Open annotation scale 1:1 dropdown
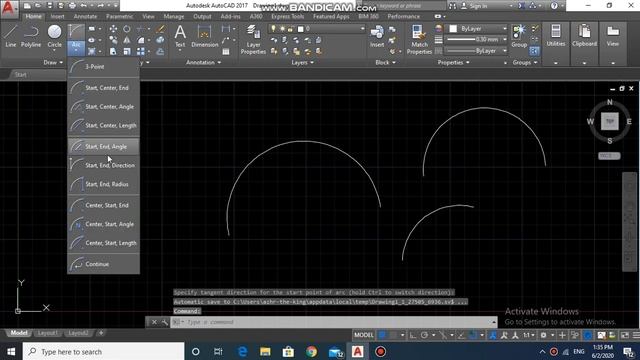The height and width of the screenshot is (360, 640). point(529,335)
